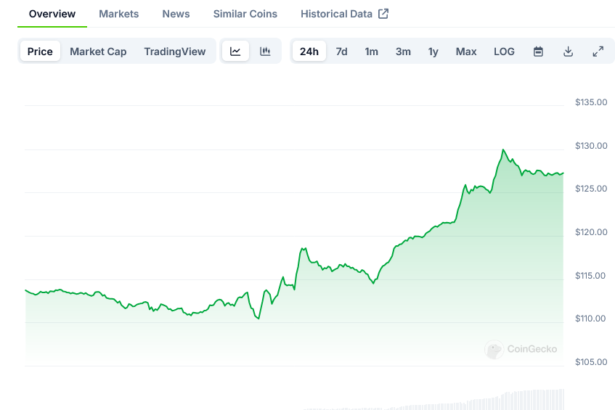Image resolution: width=615 pixels, height=410 pixels.
Task: View the Similar Coins tab
Action: pyautogui.click(x=245, y=14)
